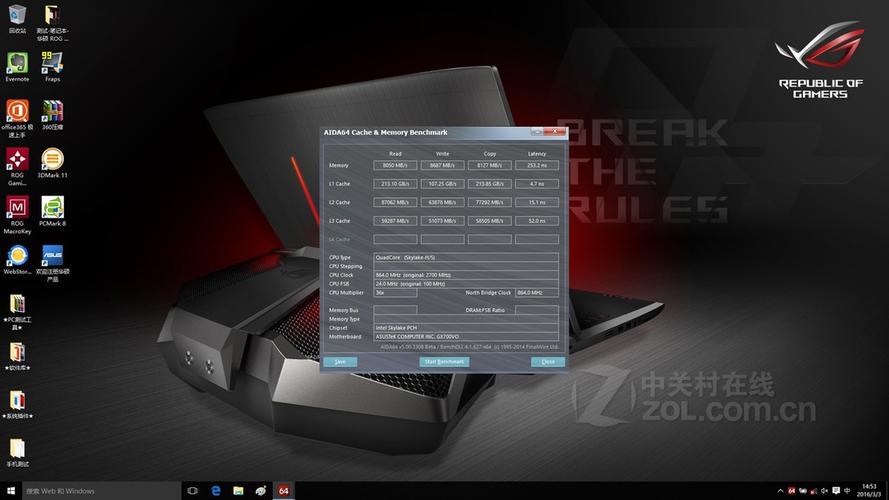Open the Windows Start menu
This screenshot has width=889, height=500.
(x=11, y=491)
